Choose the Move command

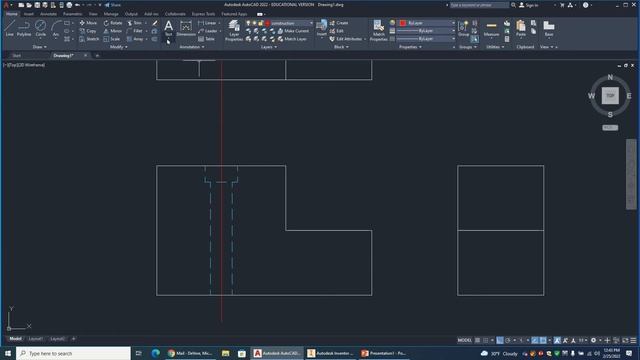(89, 23)
